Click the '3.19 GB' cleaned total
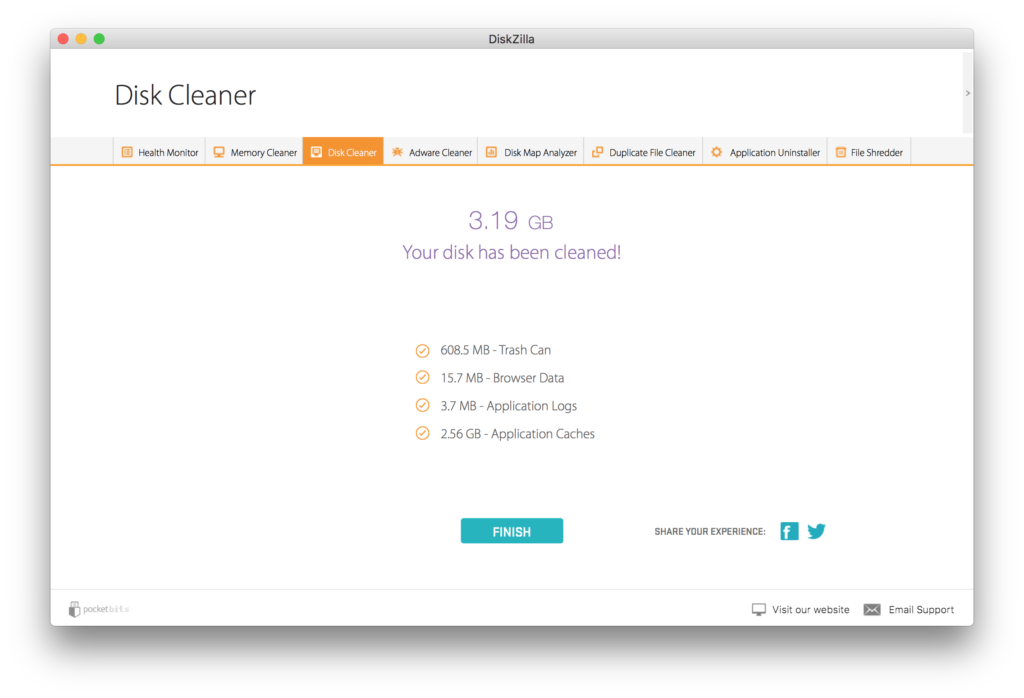1024x698 pixels. pyautogui.click(x=511, y=221)
